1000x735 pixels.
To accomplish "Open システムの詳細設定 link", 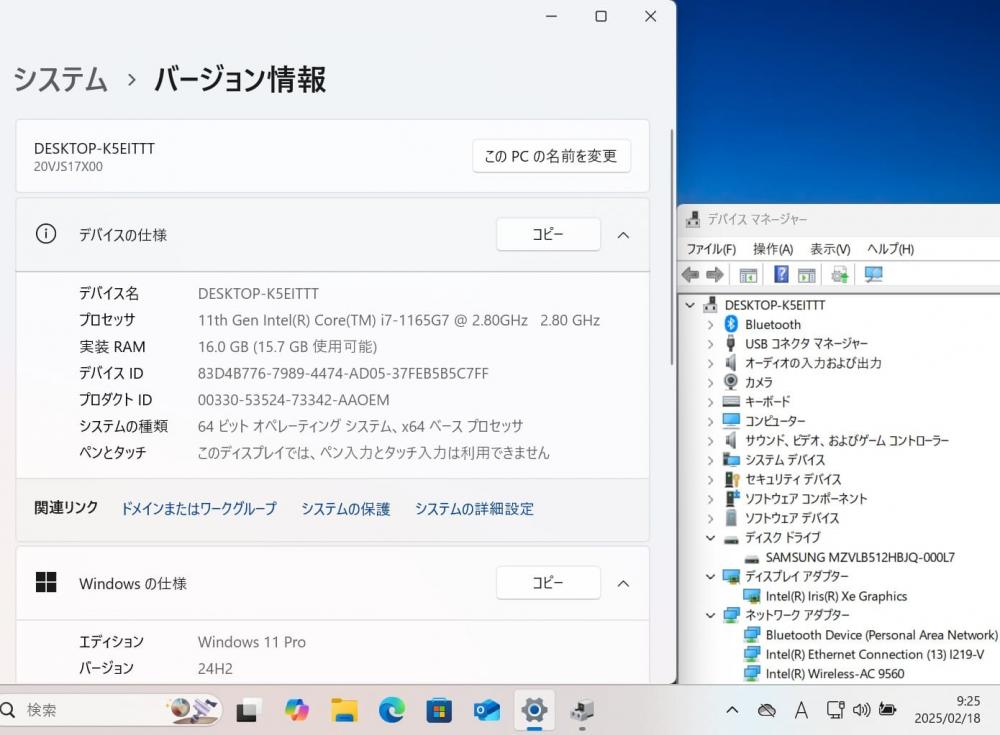I will point(474,509).
